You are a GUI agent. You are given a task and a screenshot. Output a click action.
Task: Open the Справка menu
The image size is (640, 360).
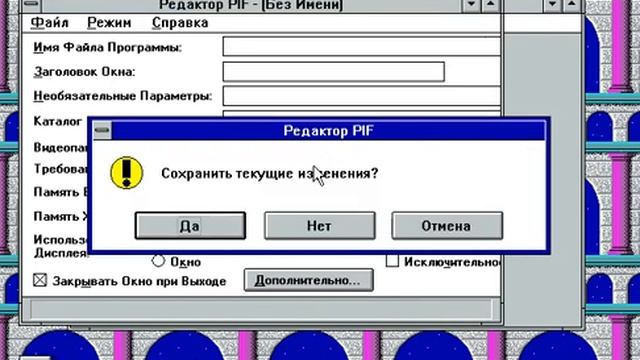coord(180,22)
